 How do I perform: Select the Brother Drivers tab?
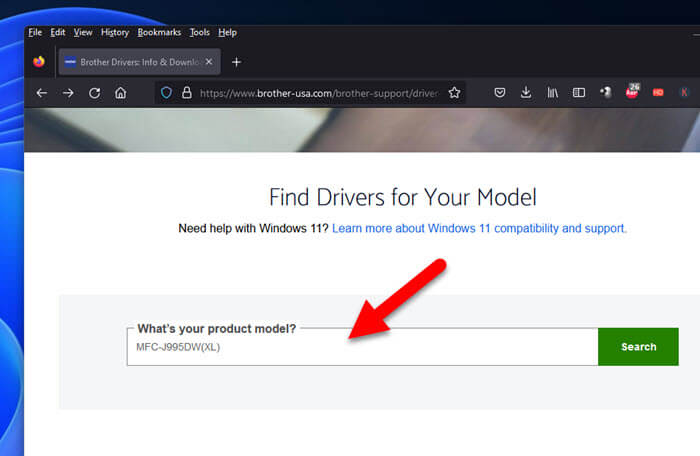139,62
